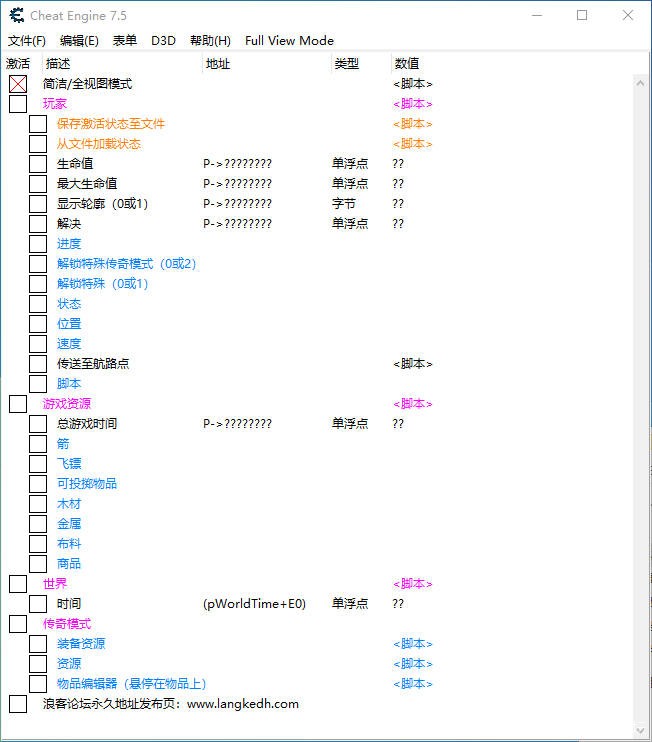The height and width of the screenshot is (742, 652).
Task: Check the 进度 group checkbox
Action: click(38, 244)
